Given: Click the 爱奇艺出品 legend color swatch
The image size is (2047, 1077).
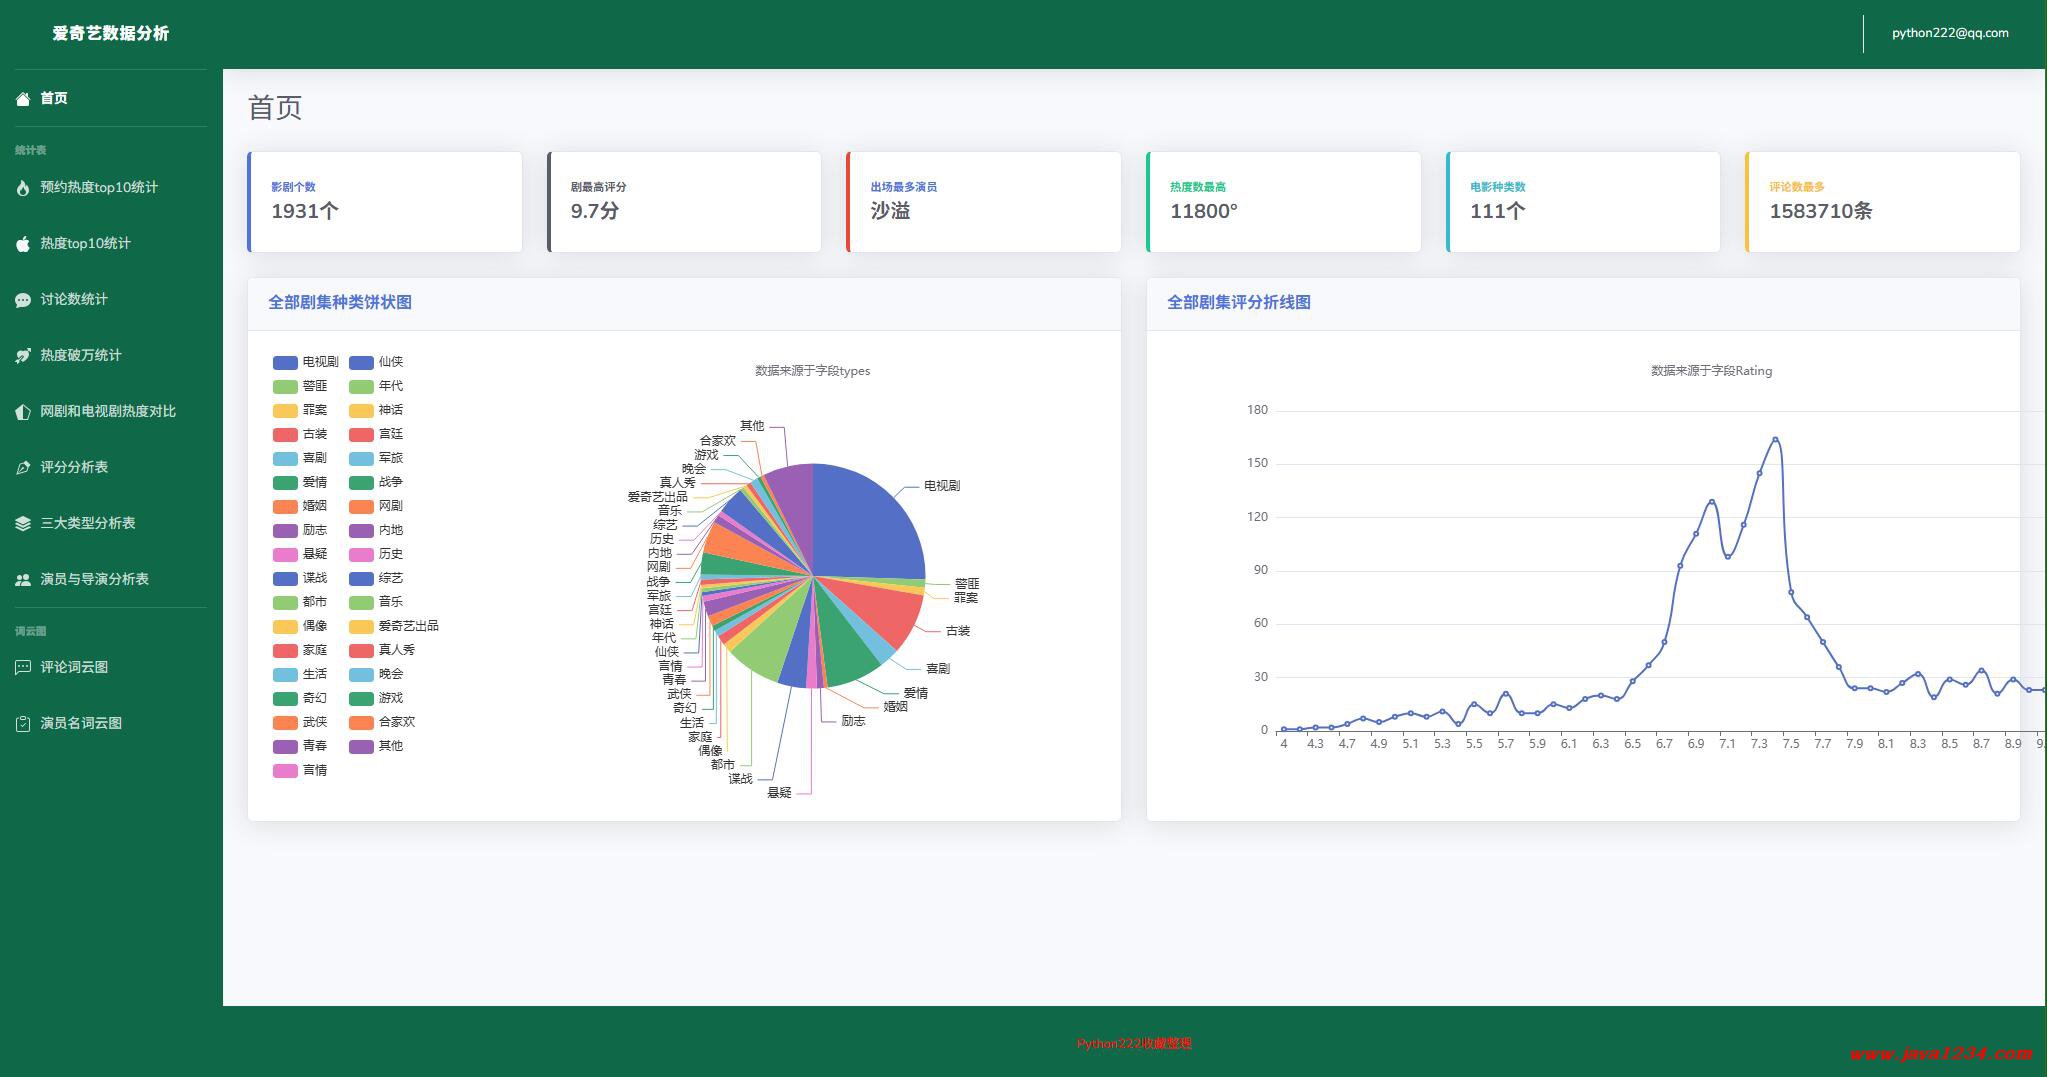Looking at the screenshot, I should (361, 626).
